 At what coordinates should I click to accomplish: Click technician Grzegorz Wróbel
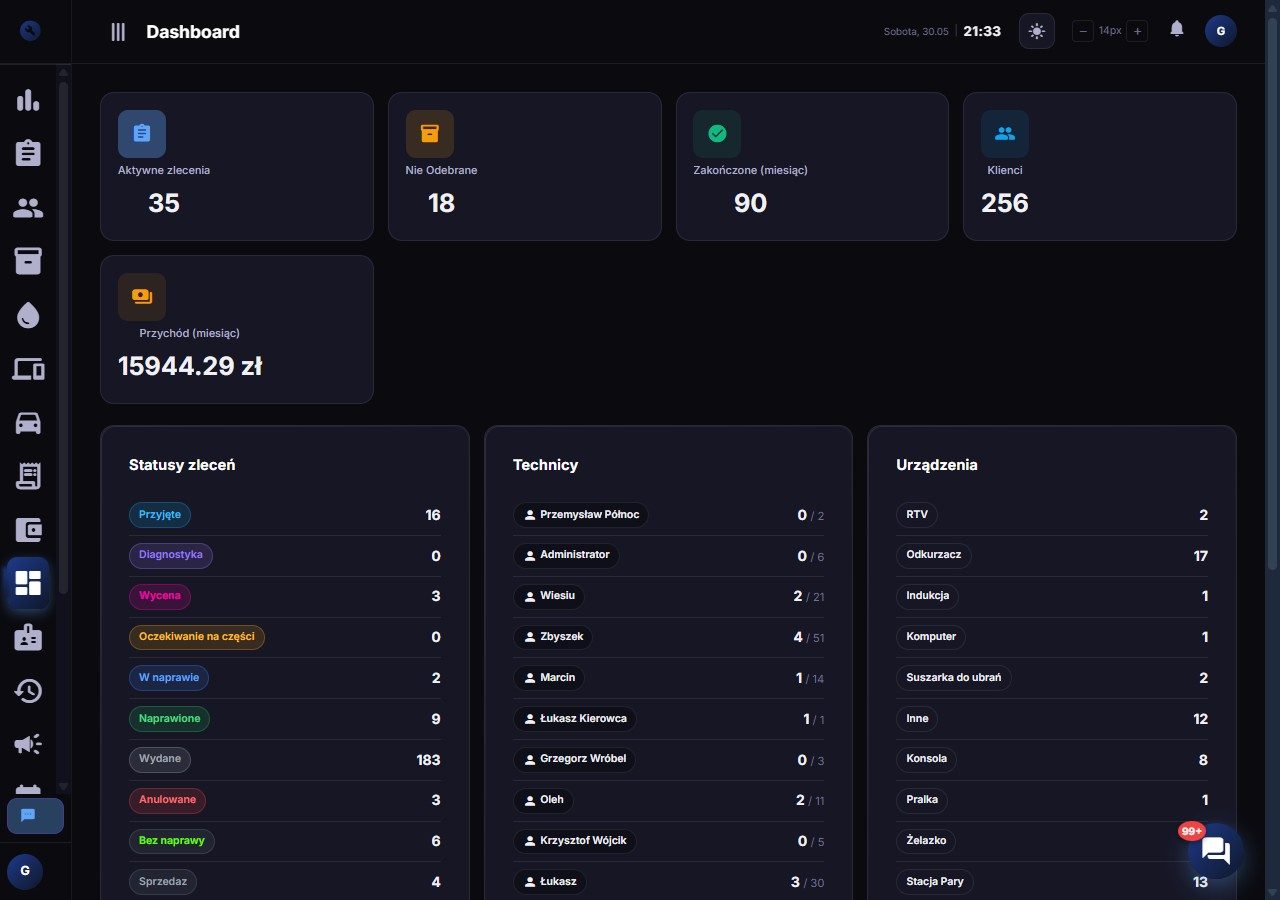coord(574,759)
